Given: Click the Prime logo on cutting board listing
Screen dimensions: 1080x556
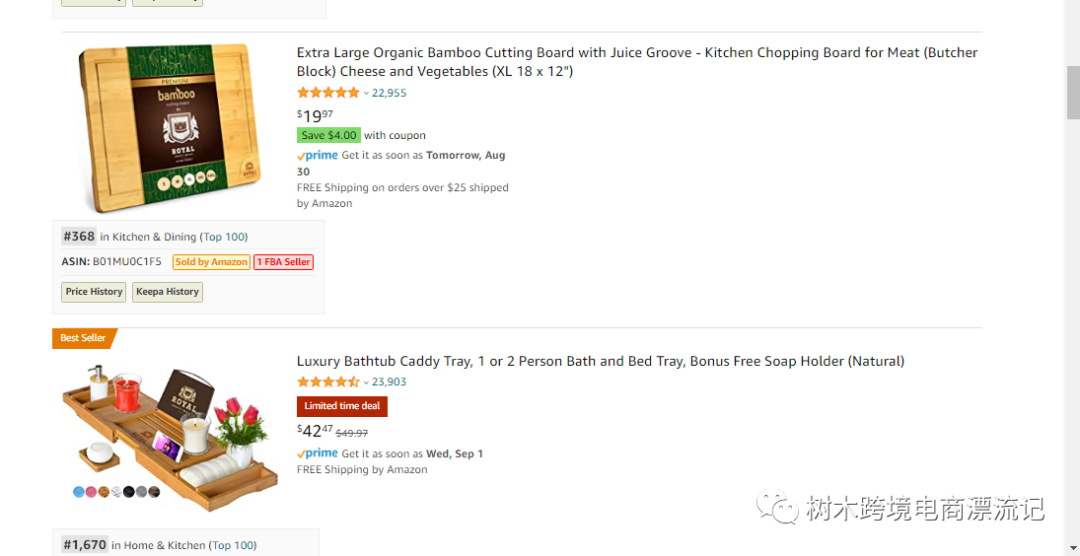Looking at the screenshot, I should tap(318, 156).
